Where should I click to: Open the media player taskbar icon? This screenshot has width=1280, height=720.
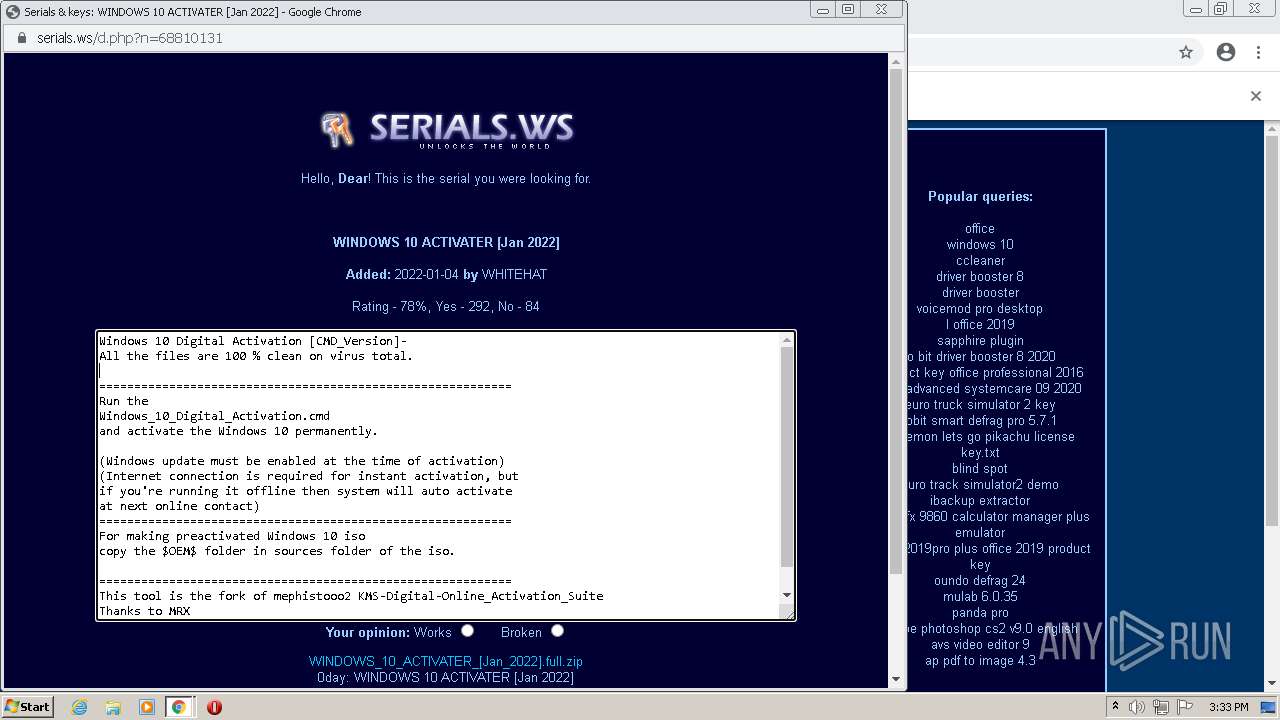point(146,707)
